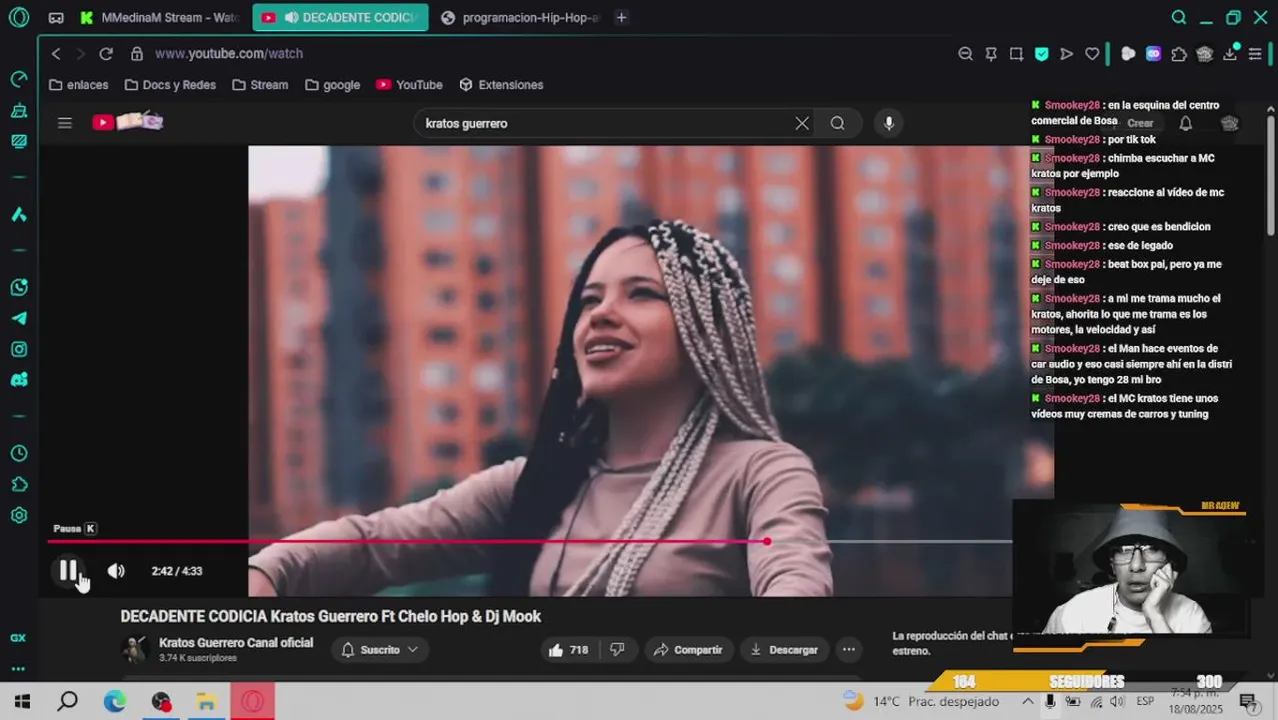Screen dimensions: 1278x720
Task: Search open tabs with the top magnifier
Action: [1179, 17]
